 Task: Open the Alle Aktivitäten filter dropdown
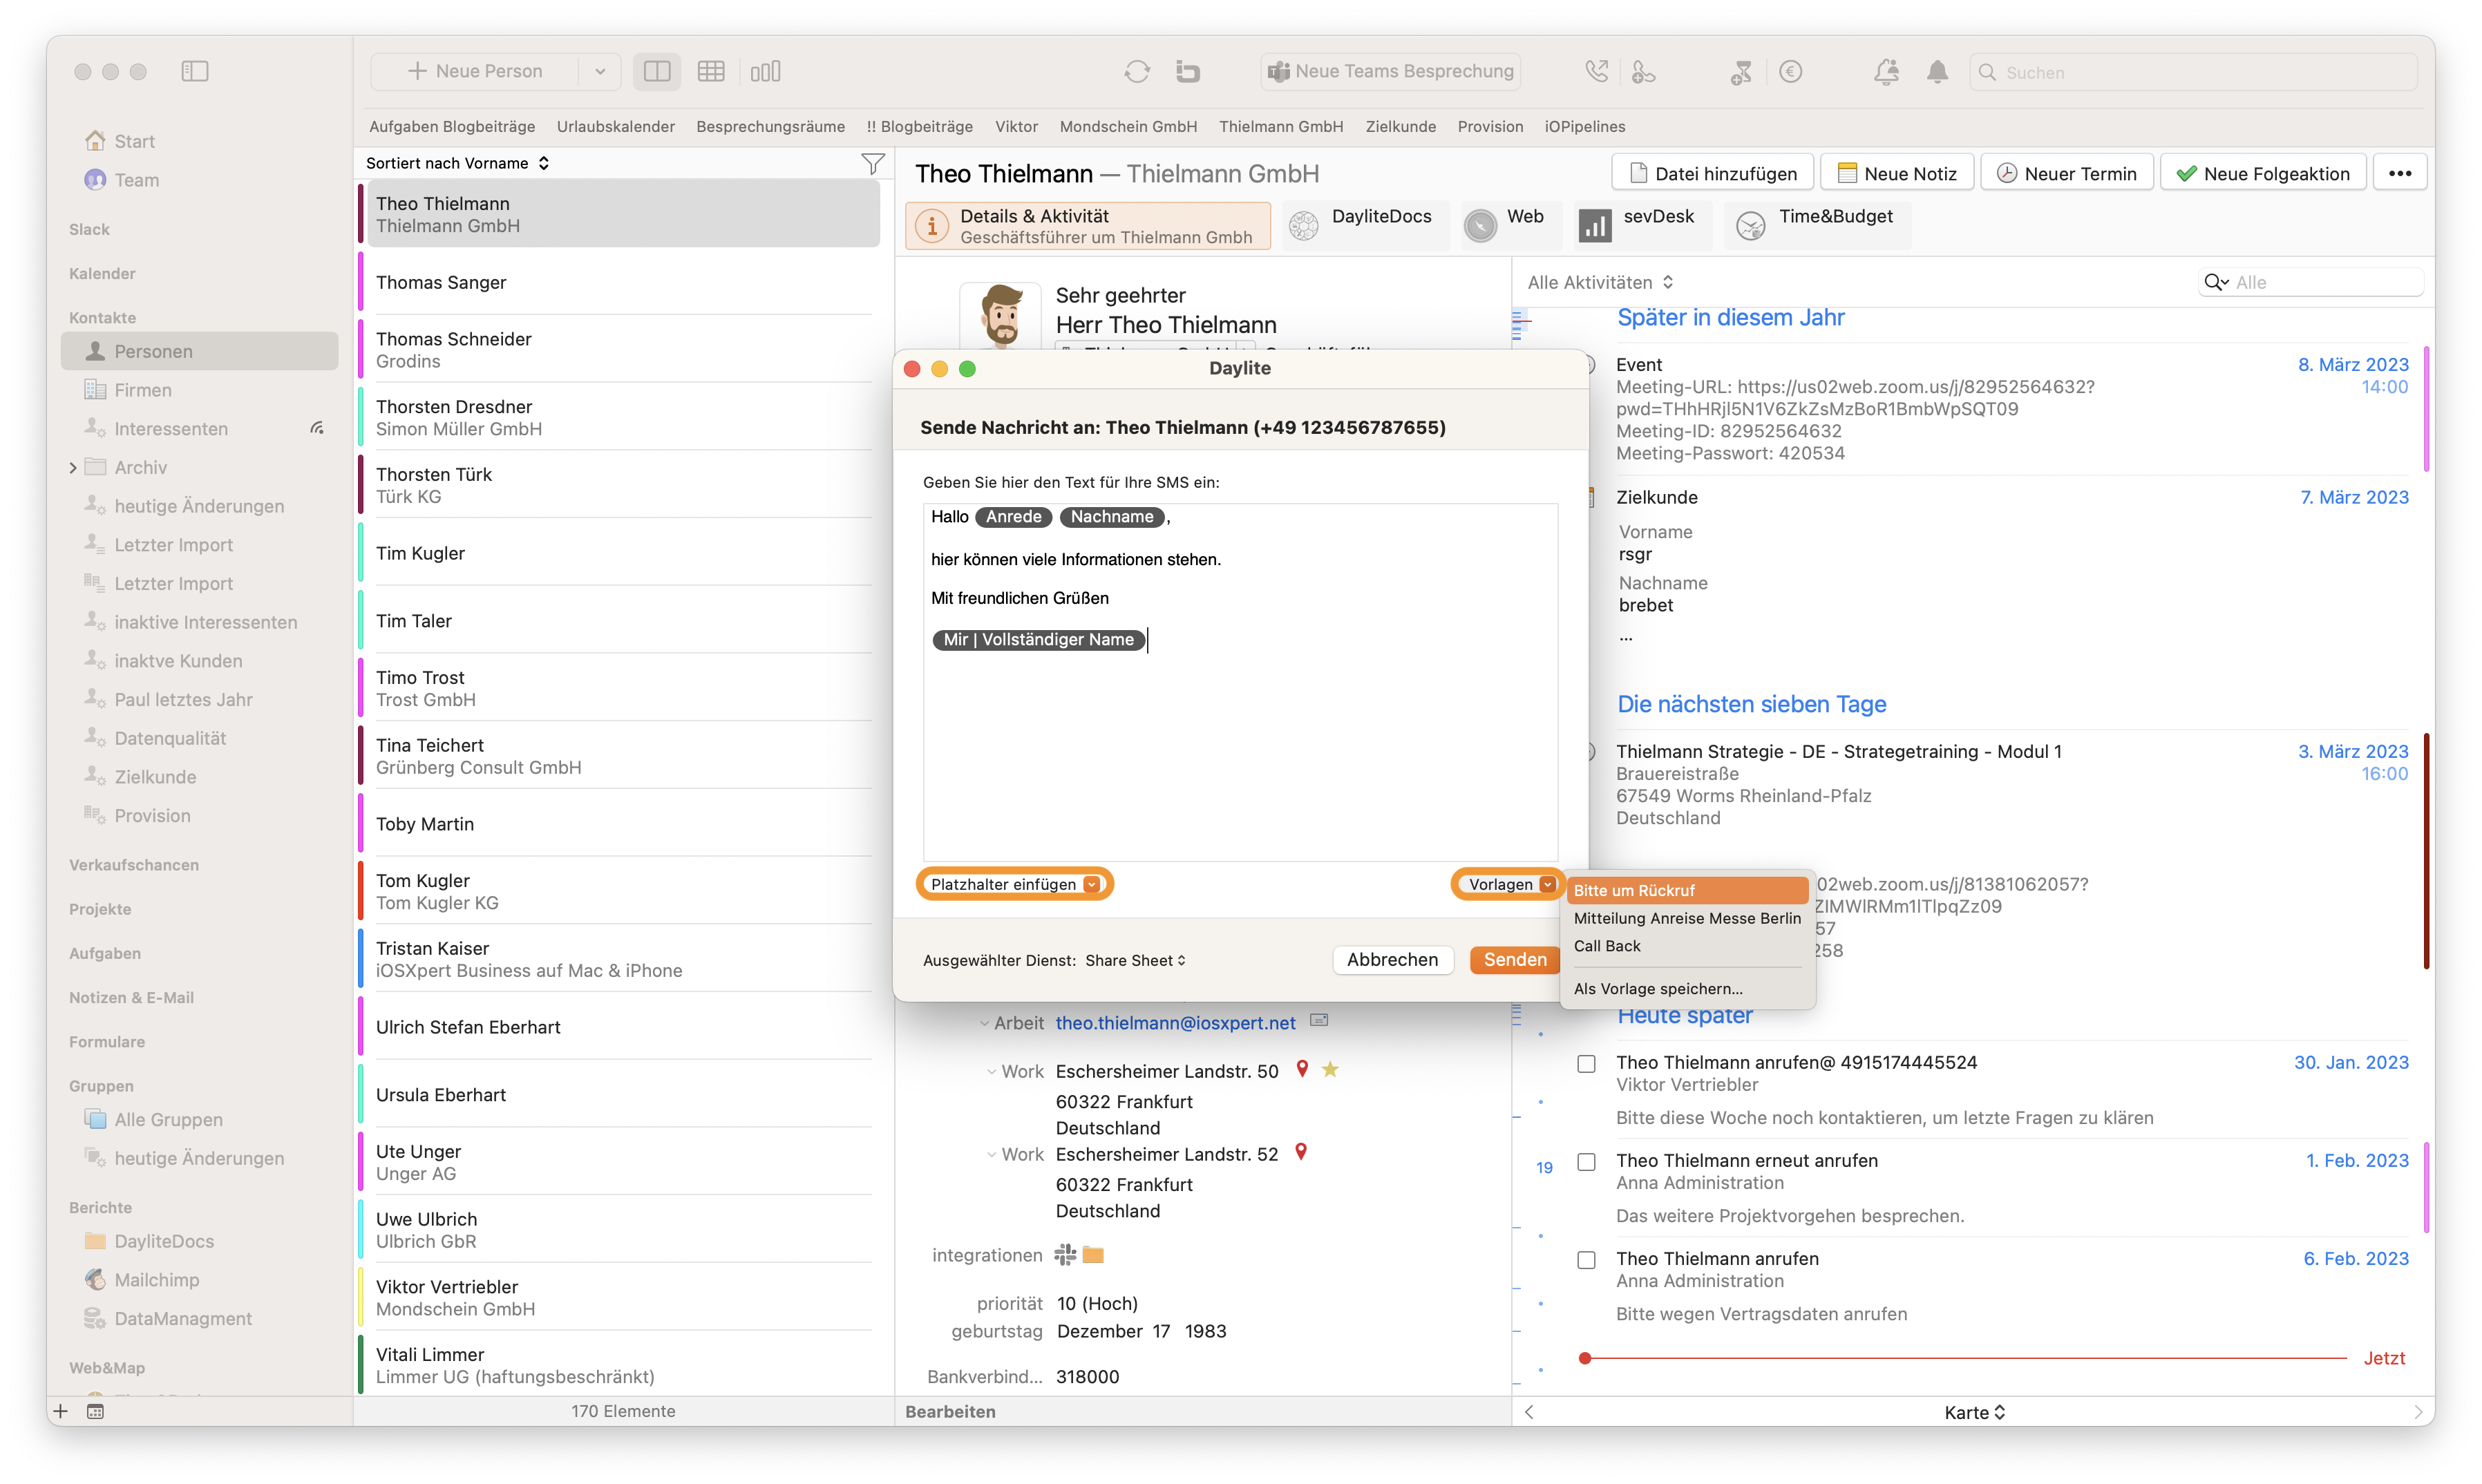tap(1600, 282)
